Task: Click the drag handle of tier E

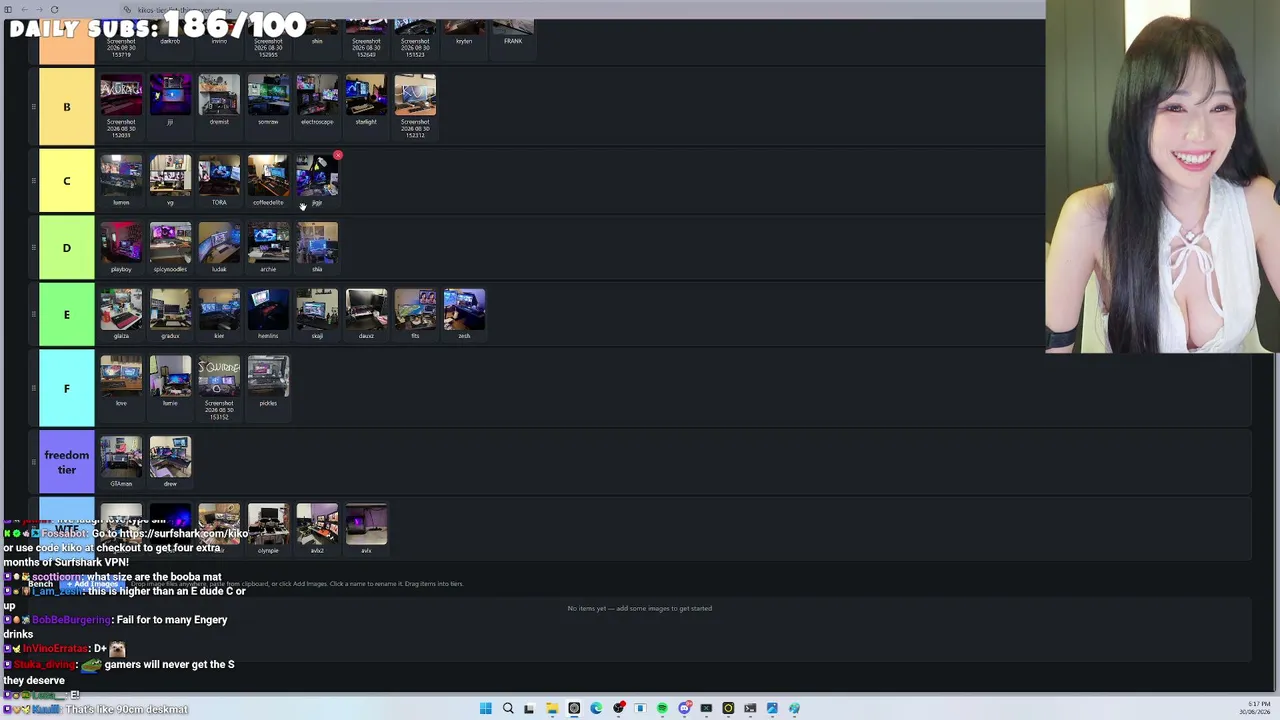Action: pos(33,315)
